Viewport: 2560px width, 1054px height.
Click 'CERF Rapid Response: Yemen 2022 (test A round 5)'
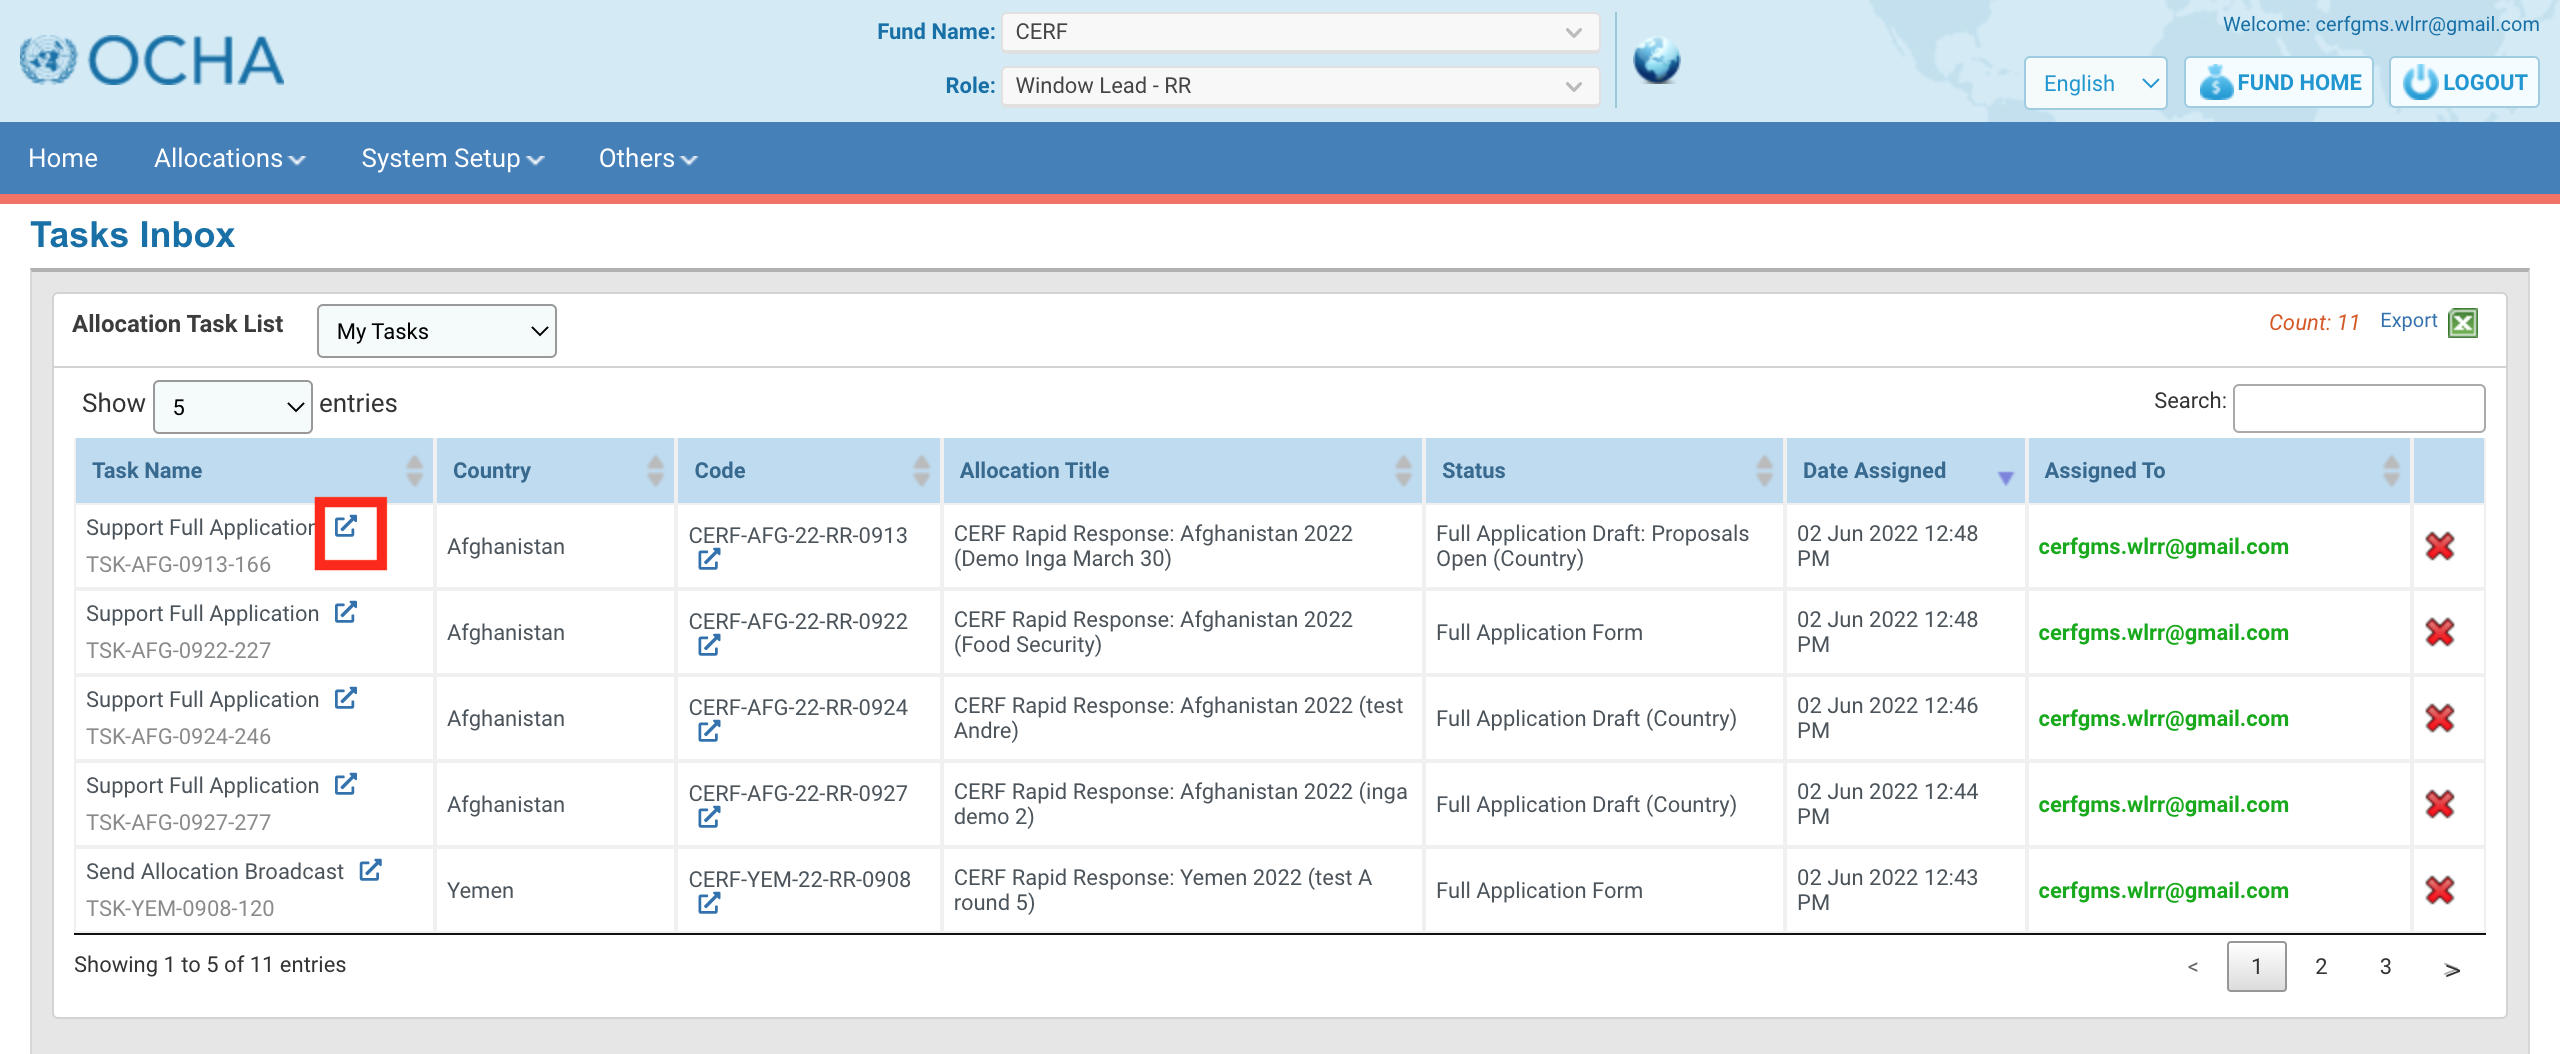(x=1163, y=890)
